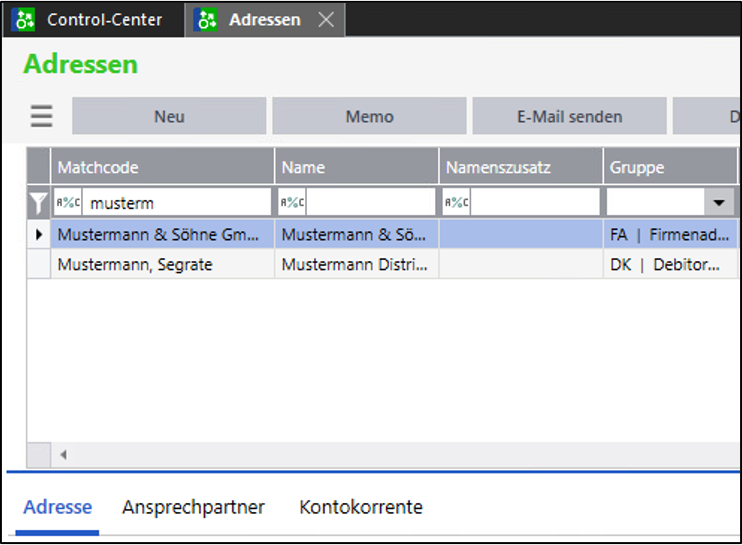The image size is (742, 545).
Task: Click the filter funnel icon in grid
Action: [38, 203]
